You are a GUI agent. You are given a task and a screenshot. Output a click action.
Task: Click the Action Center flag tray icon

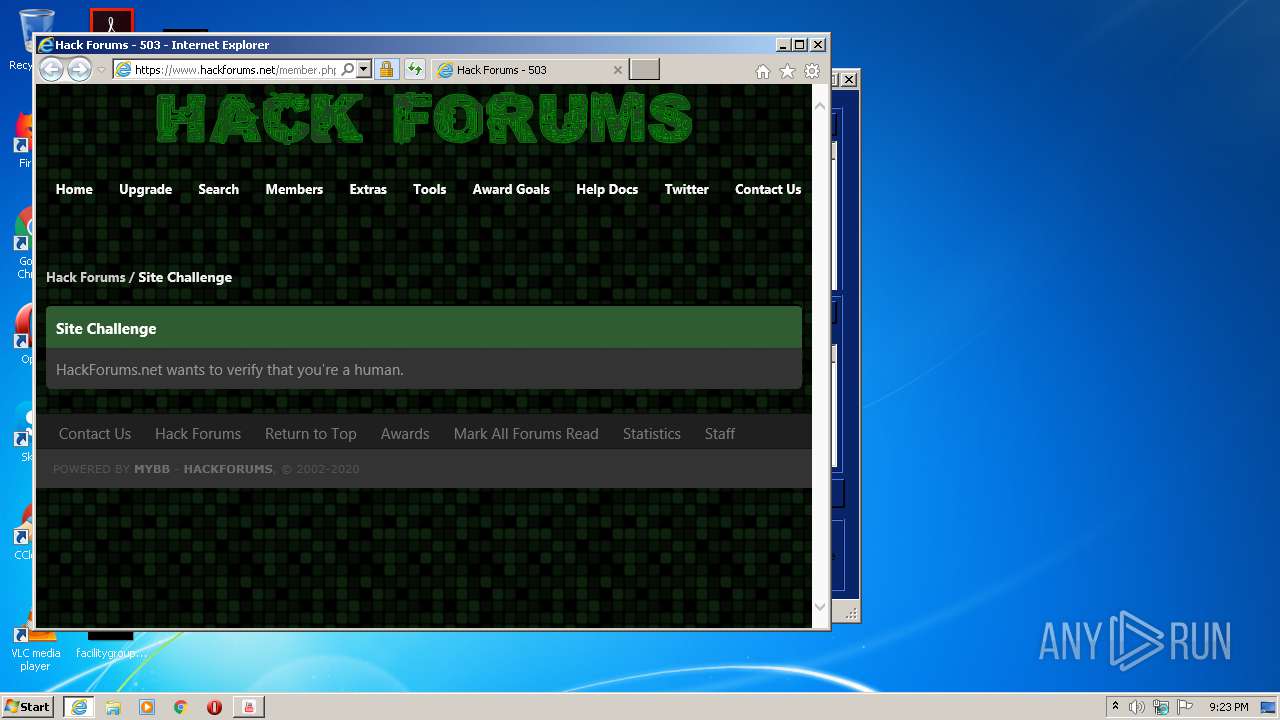pyautogui.click(x=1185, y=707)
